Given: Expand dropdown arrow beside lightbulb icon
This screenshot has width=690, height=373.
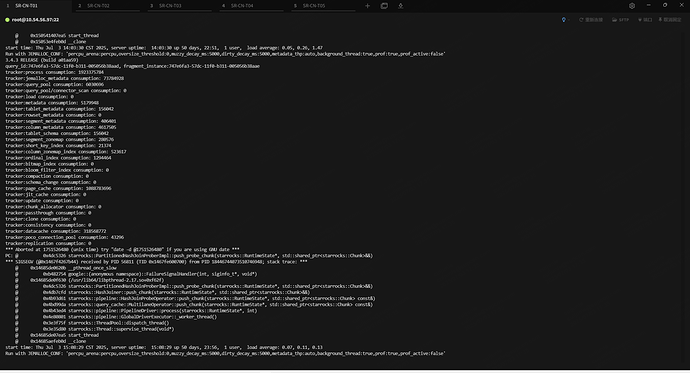Looking at the screenshot, I should pos(569,20).
